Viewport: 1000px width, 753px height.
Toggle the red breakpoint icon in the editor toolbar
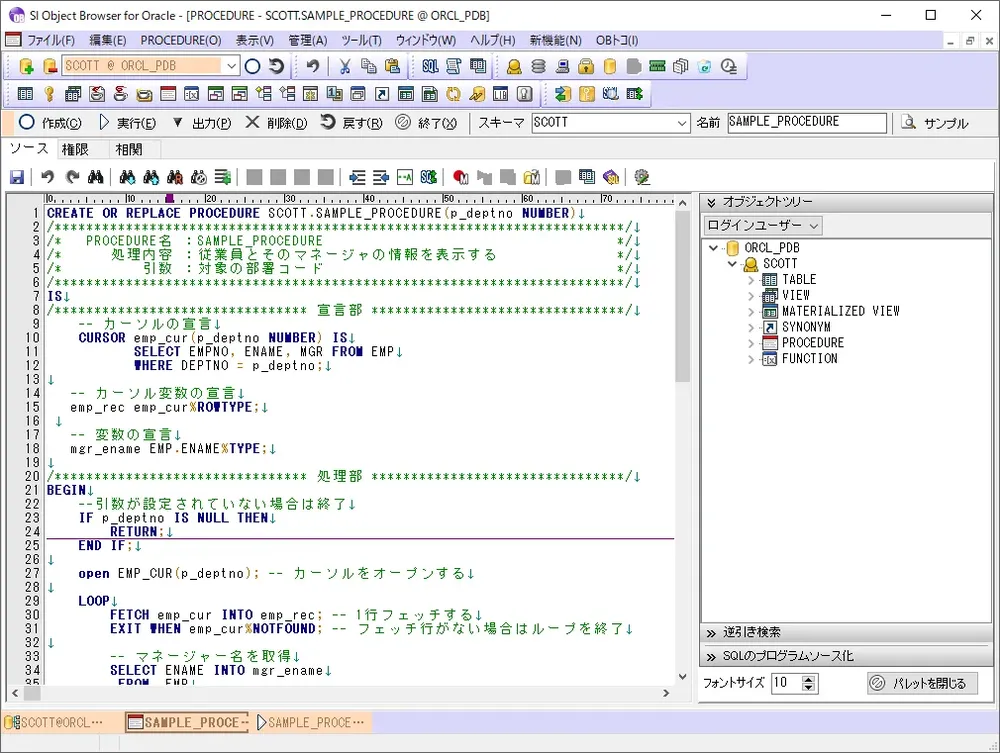[460, 177]
